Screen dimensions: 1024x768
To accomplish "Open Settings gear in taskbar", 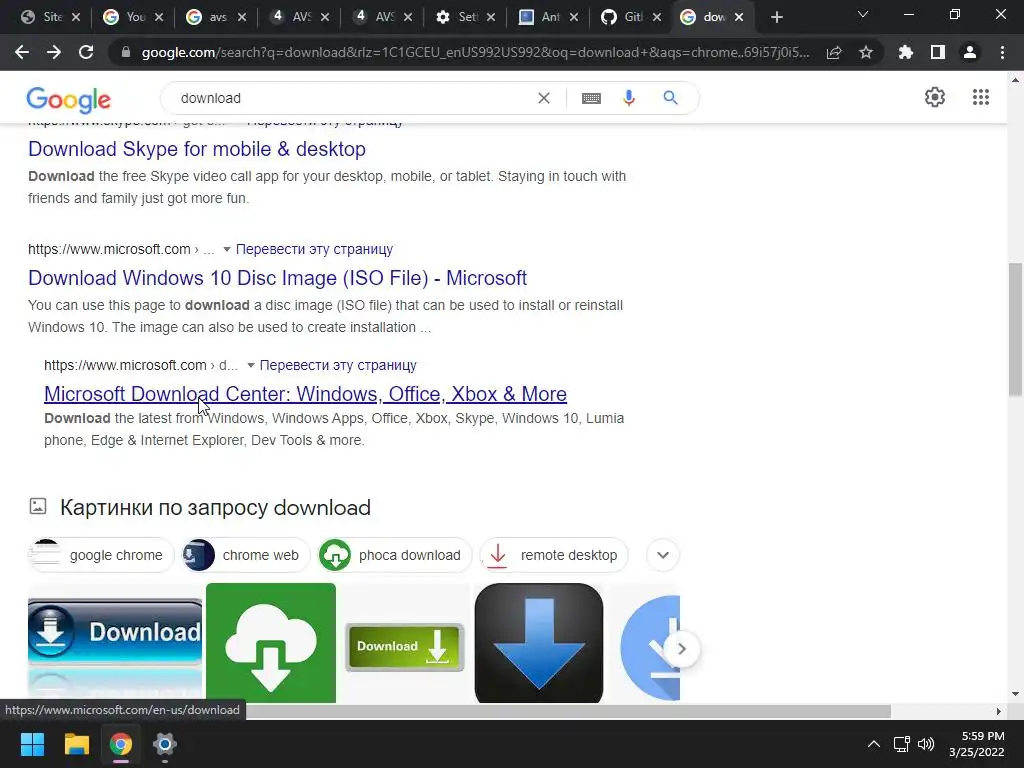I will point(165,744).
